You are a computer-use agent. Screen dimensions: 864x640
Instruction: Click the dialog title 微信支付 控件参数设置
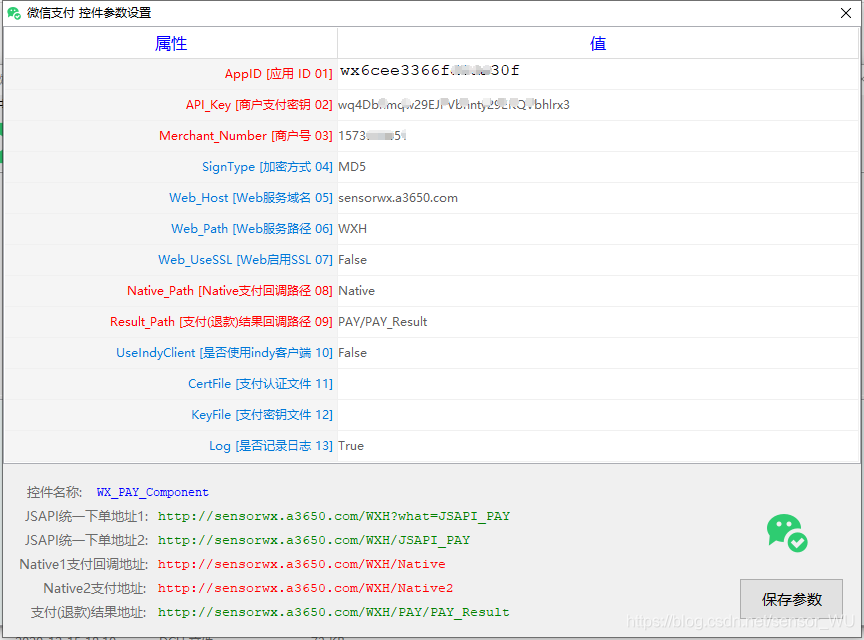pos(89,13)
